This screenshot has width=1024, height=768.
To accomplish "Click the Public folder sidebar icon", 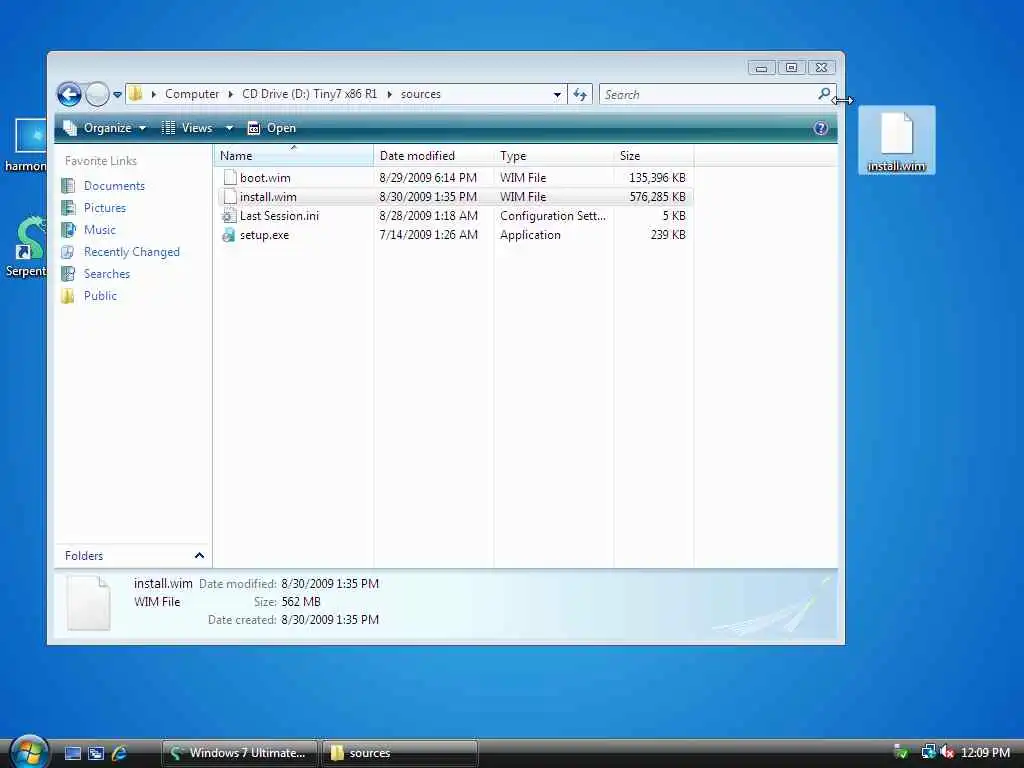I will tap(68, 296).
